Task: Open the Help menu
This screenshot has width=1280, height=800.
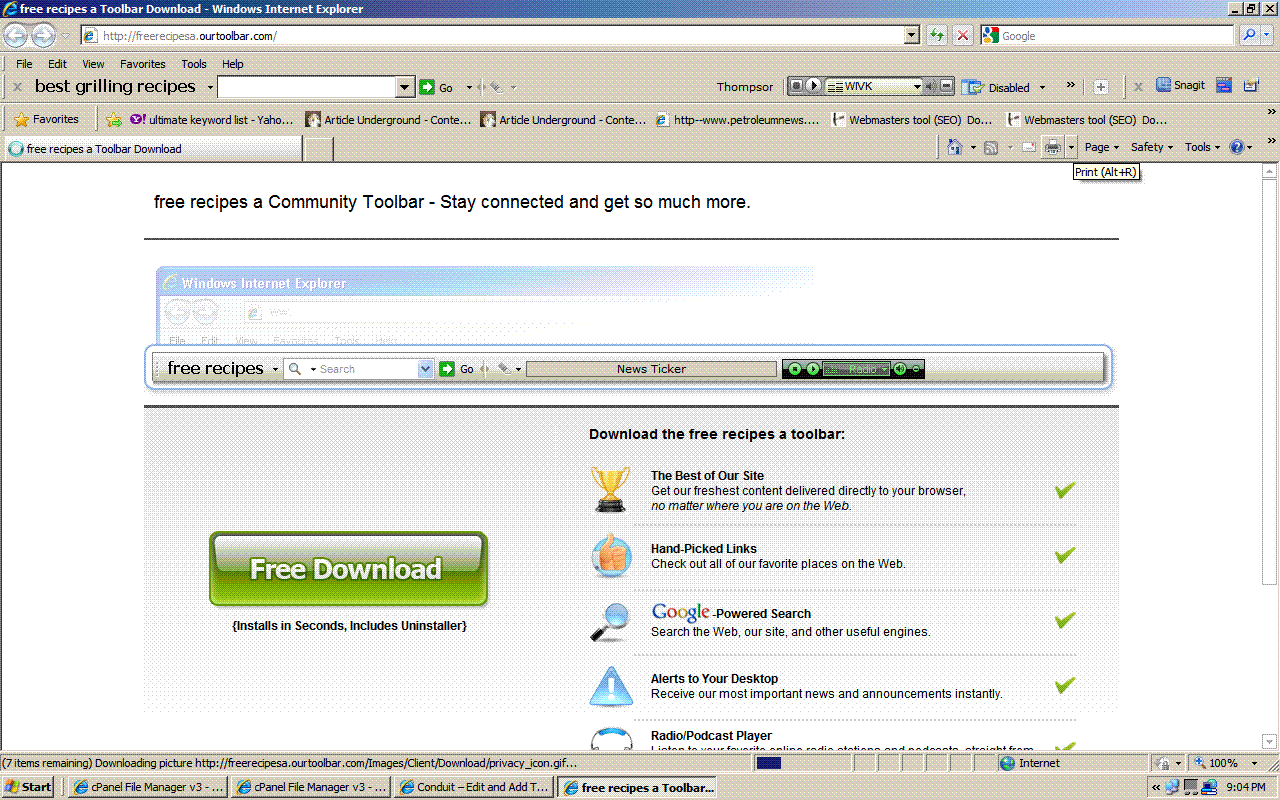Action: coord(233,64)
